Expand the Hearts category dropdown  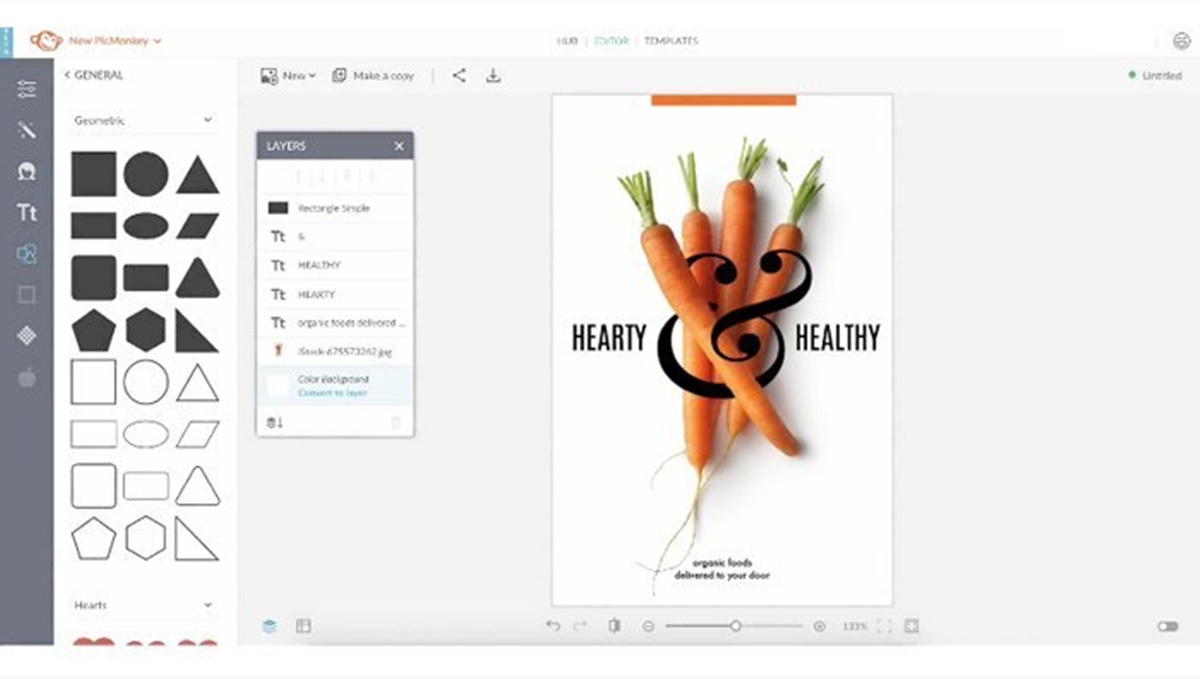[208, 605]
